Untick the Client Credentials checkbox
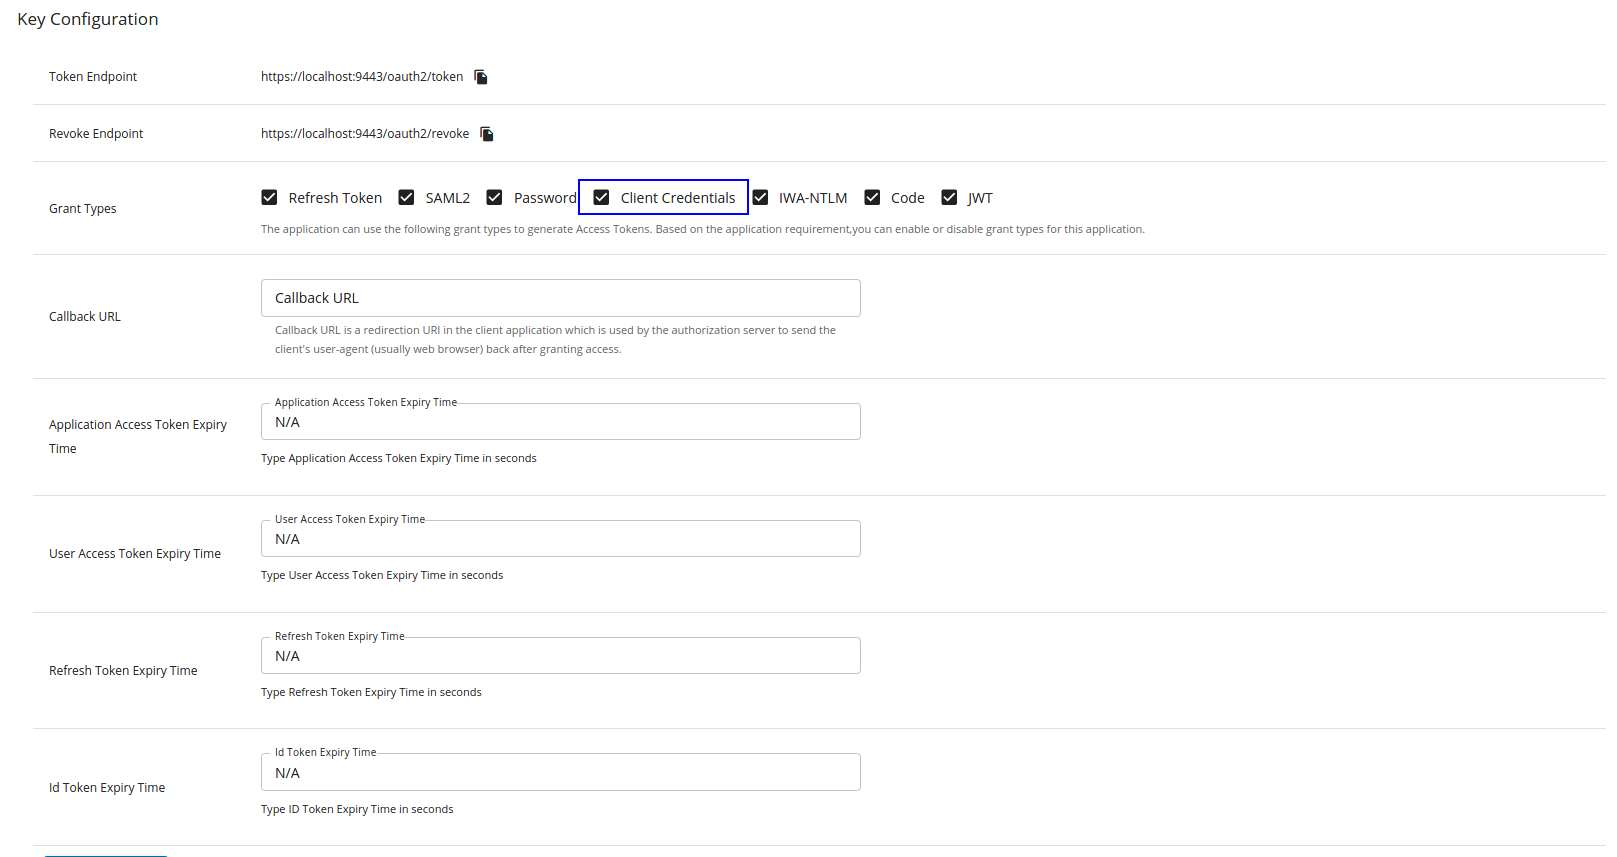1617x857 pixels. click(x=601, y=198)
